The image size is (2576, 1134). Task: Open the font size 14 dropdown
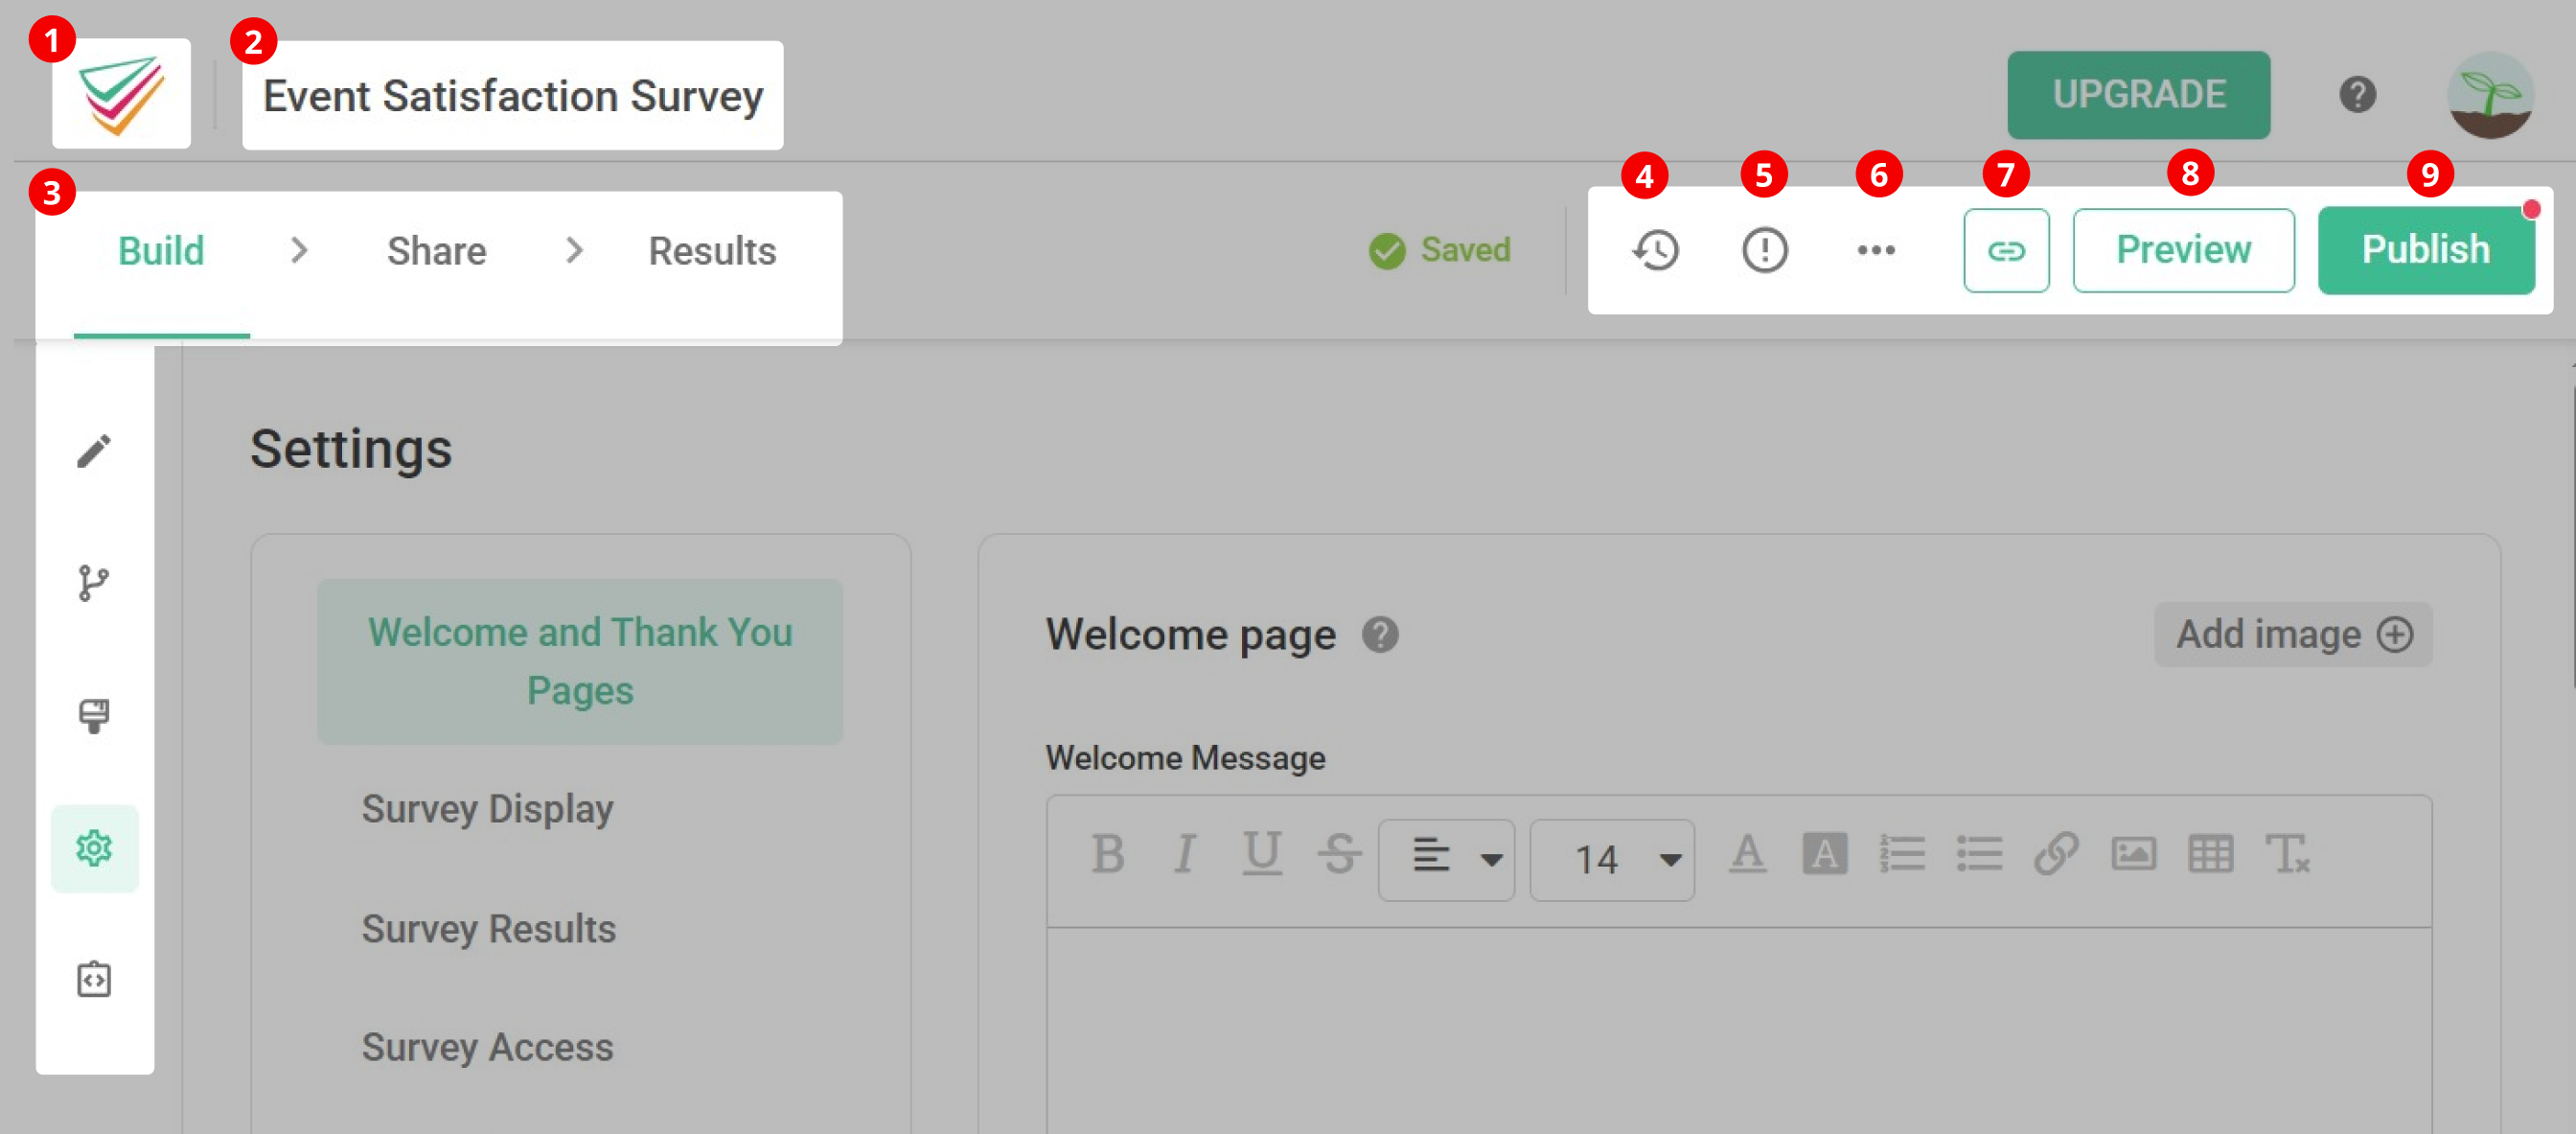1611,859
